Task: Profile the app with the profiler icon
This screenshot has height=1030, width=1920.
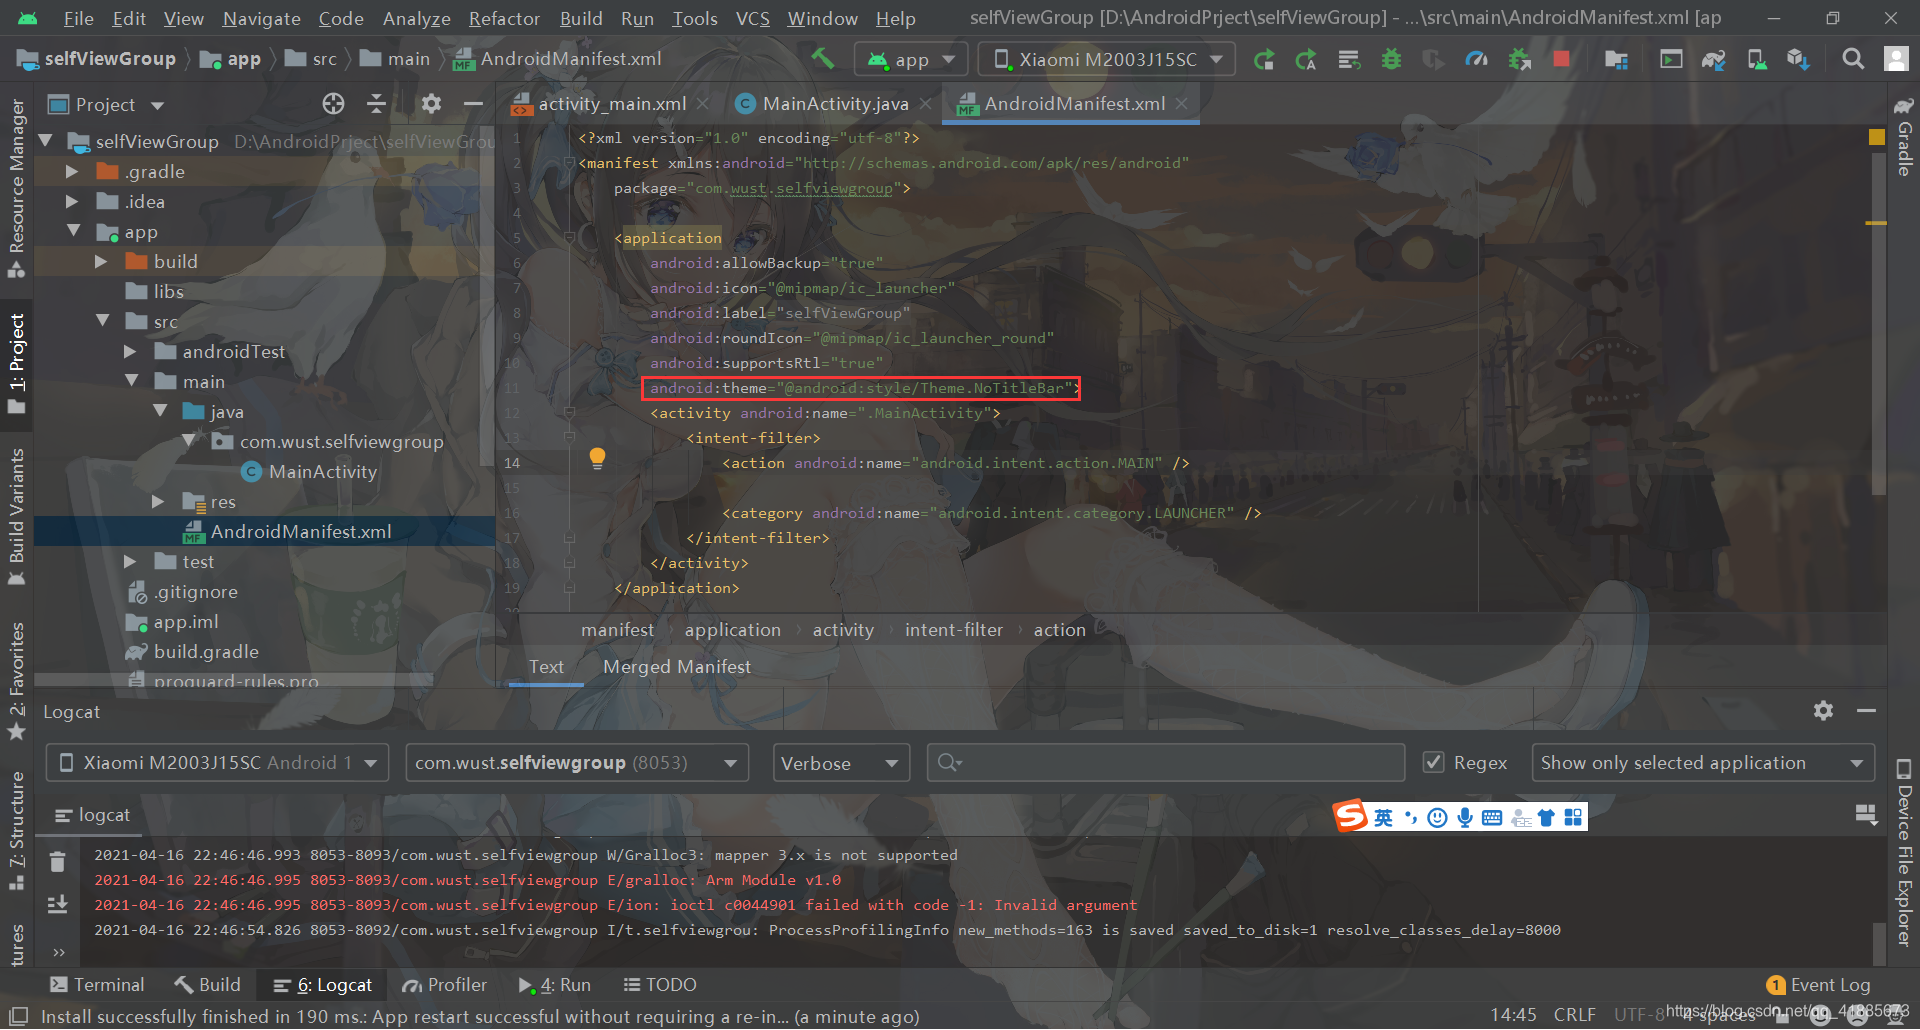Action: pos(1477,58)
